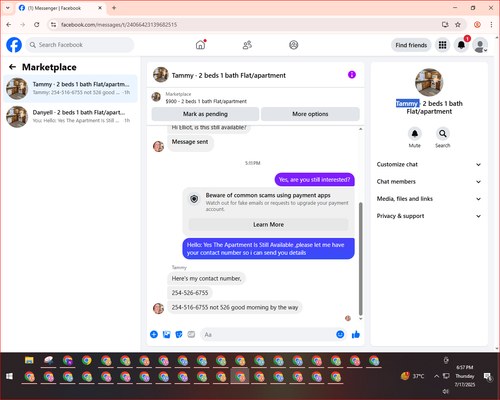This screenshot has height=400, width=500.
Task: Switch to Messenger Facebook browser tab
Action: tap(60, 8)
